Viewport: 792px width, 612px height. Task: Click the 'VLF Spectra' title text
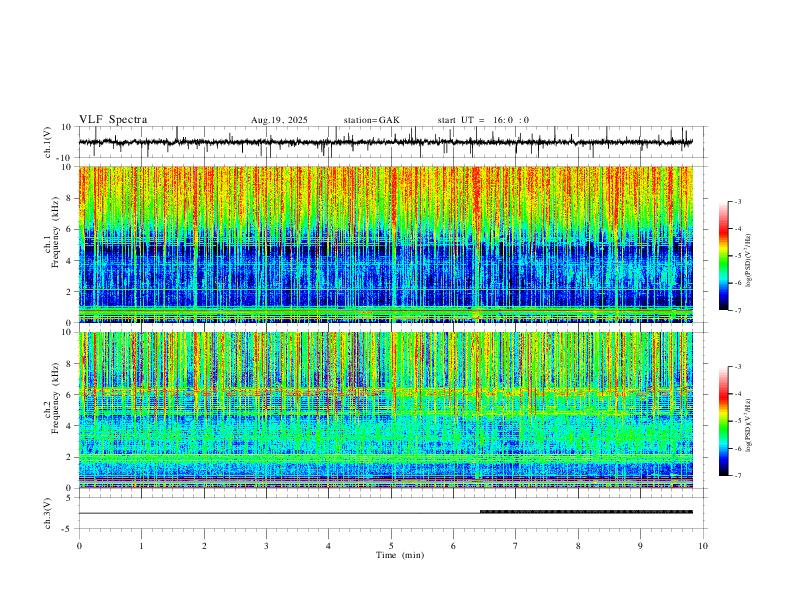113,120
